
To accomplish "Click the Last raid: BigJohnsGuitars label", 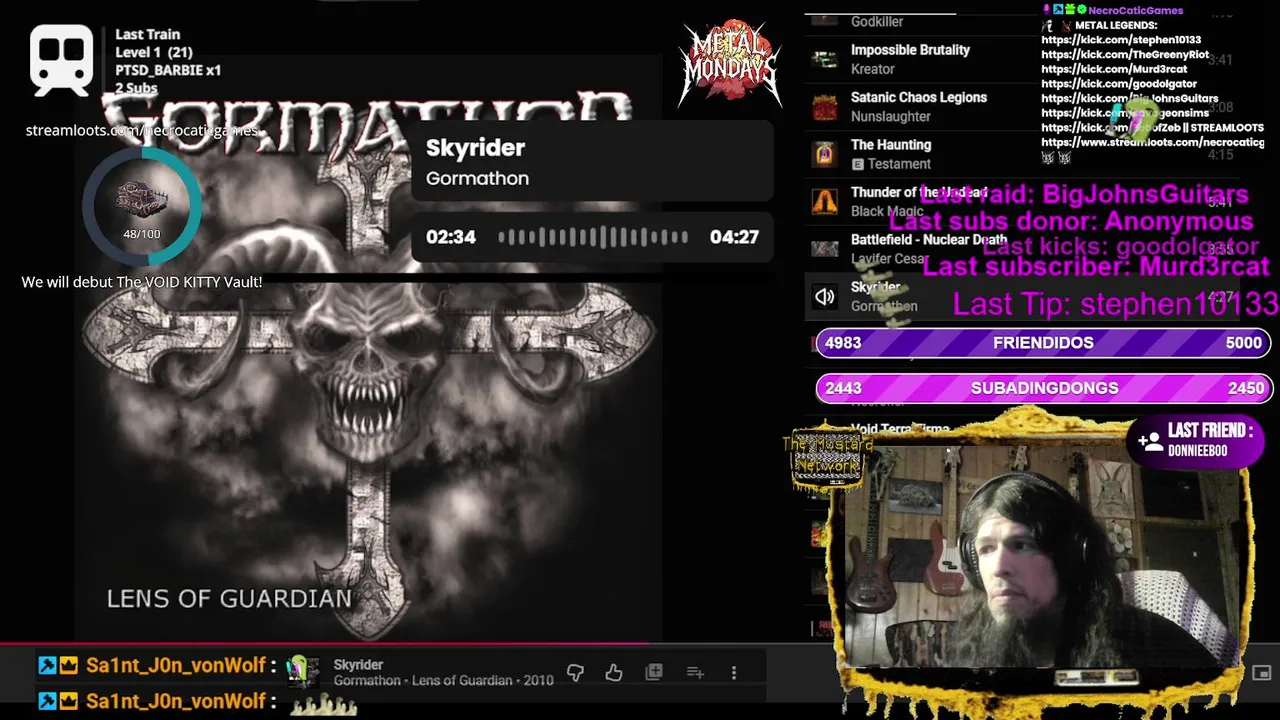I will coord(1083,194).
